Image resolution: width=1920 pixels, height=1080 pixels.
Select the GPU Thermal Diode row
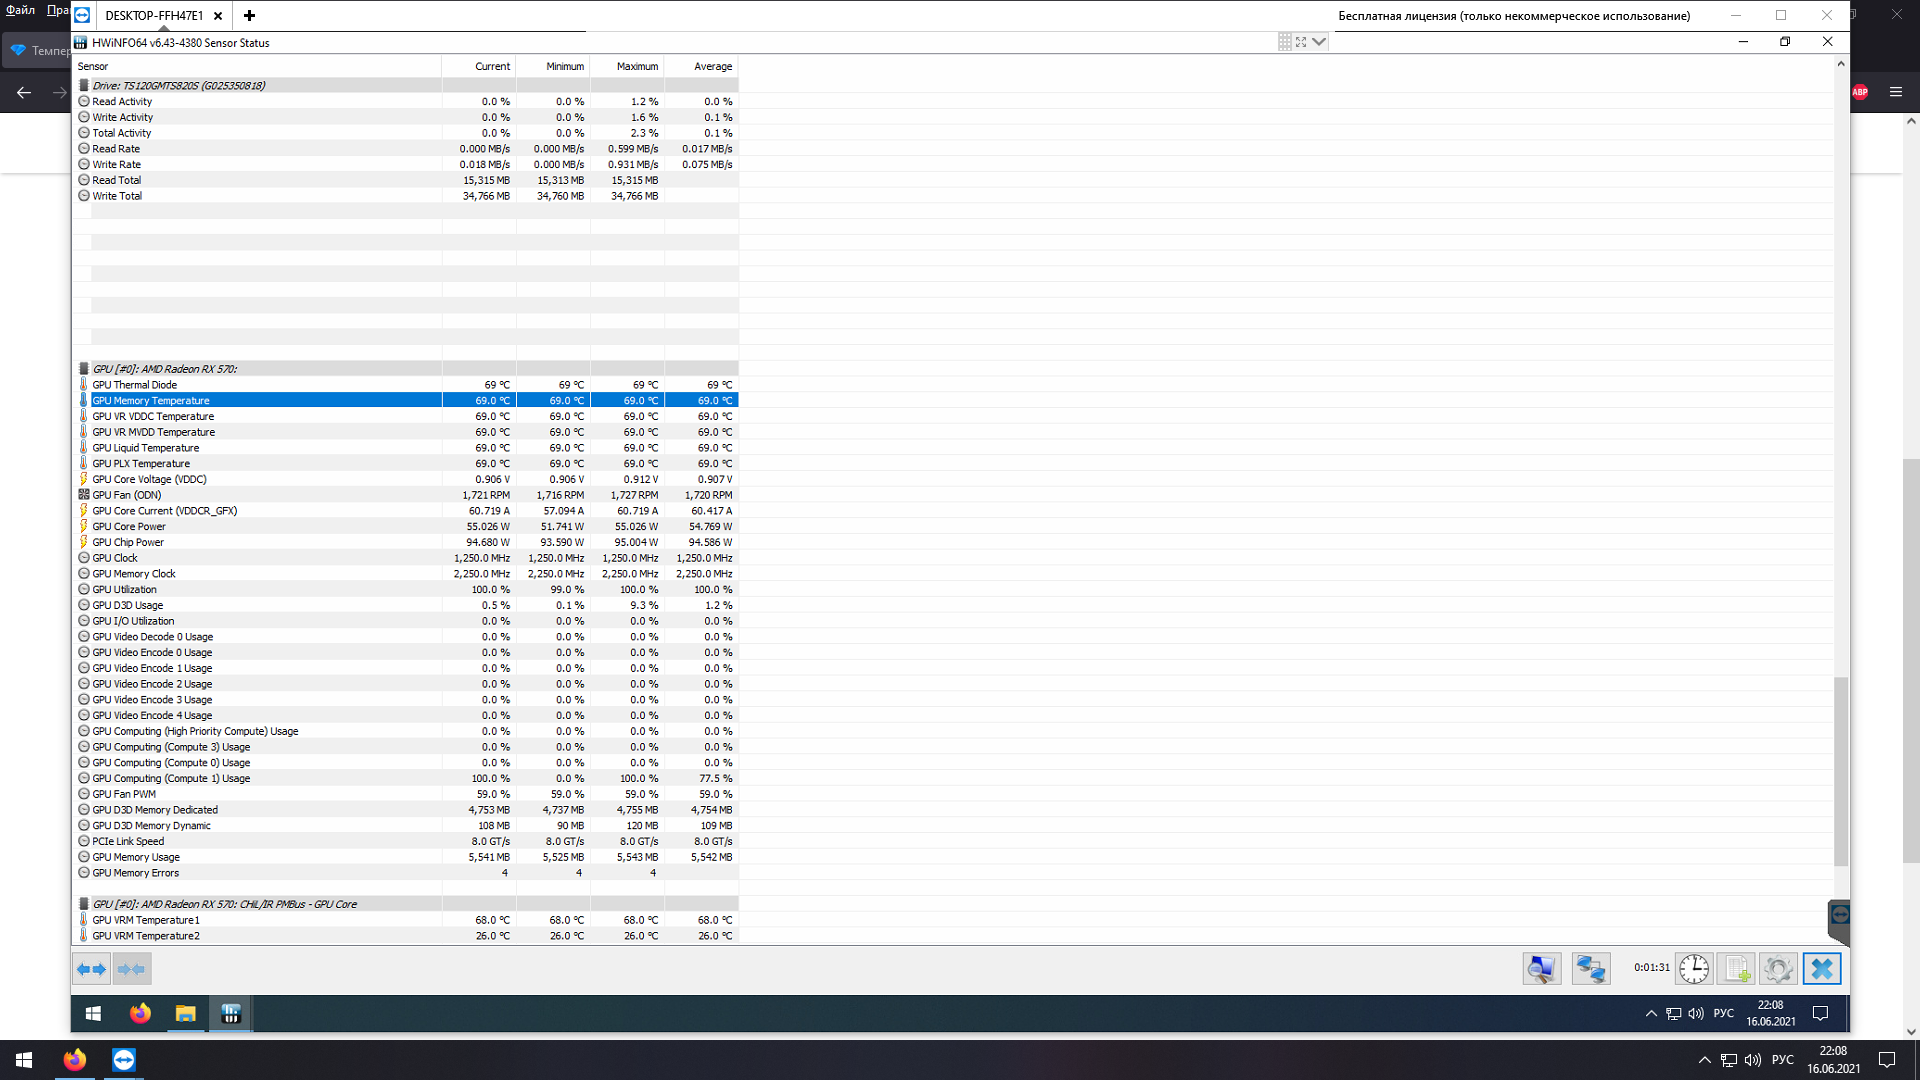pyautogui.click(x=407, y=385)
